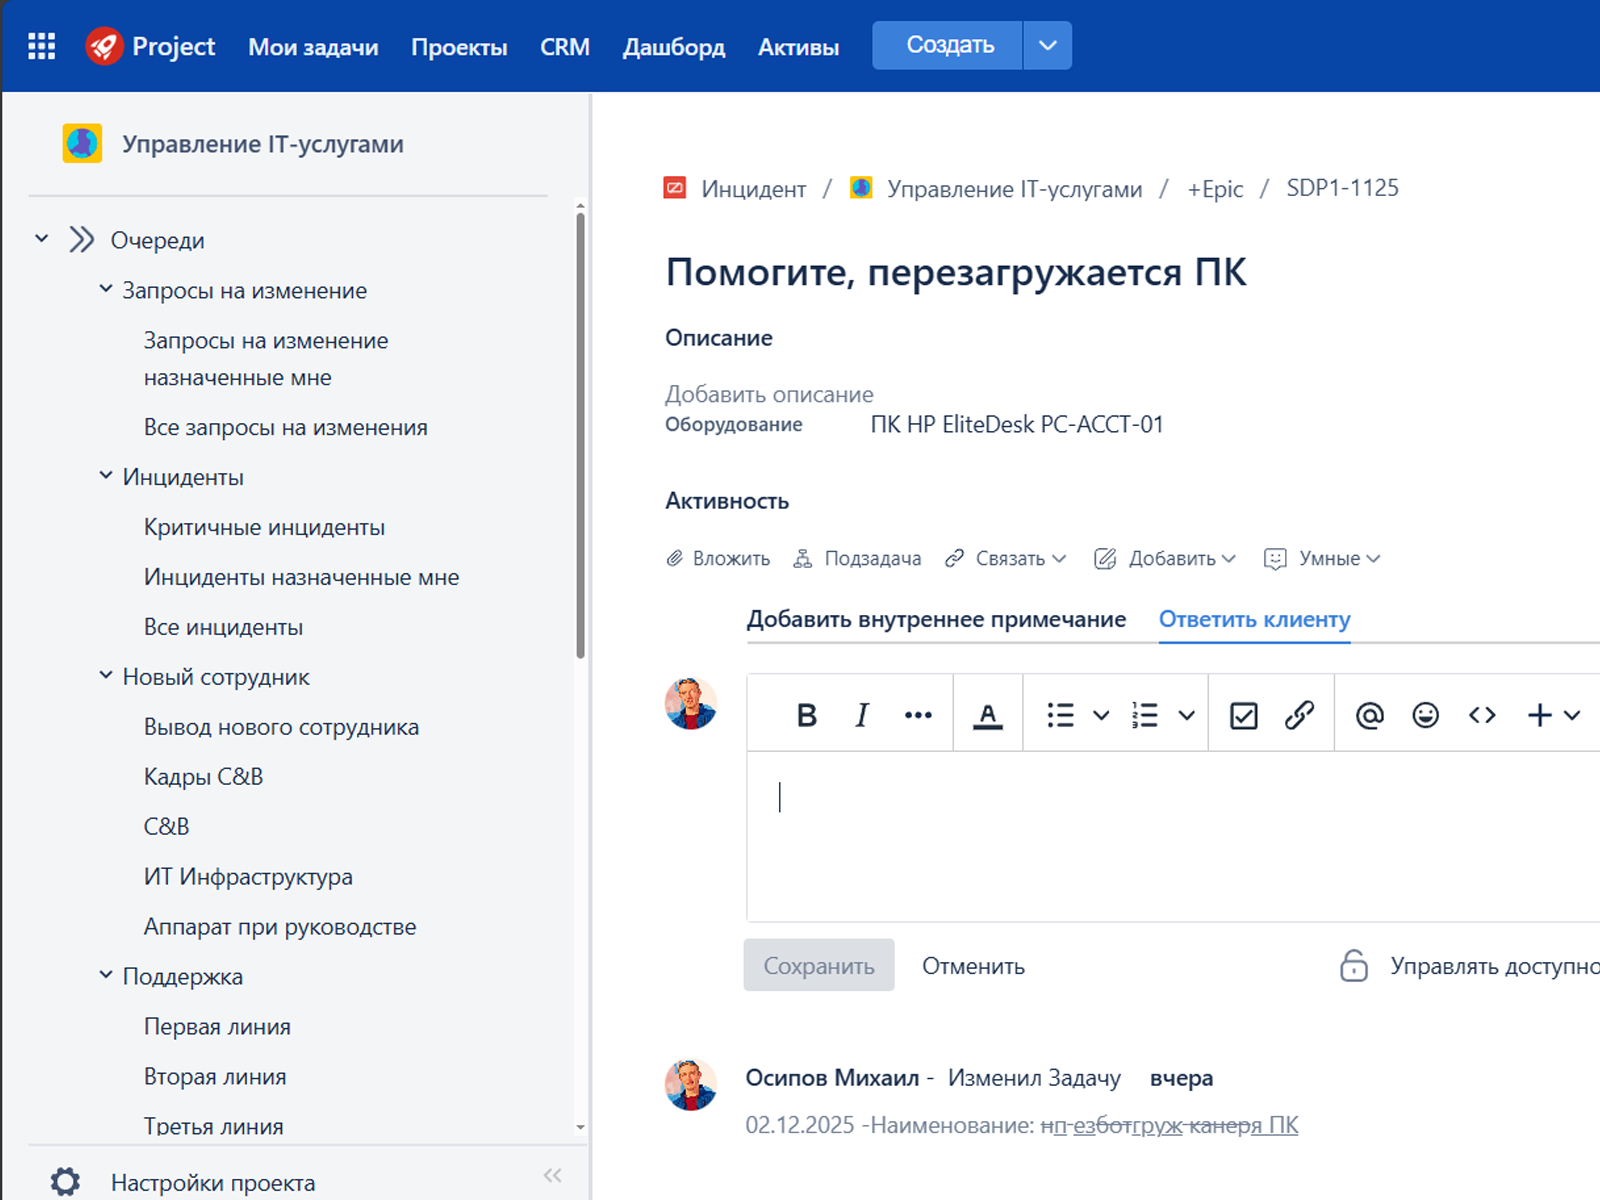Click the mention @ icon

(x=1369, y=715)
